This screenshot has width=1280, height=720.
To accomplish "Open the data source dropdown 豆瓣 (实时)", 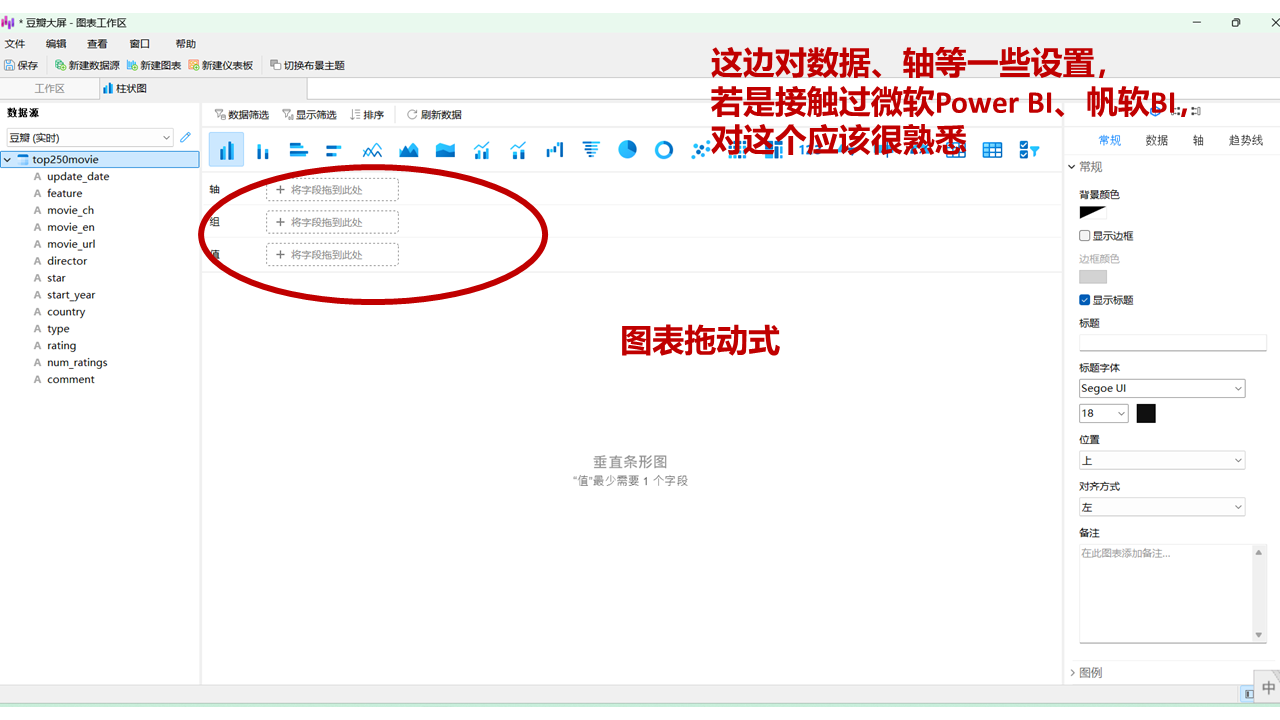I will tap(90, 138).
